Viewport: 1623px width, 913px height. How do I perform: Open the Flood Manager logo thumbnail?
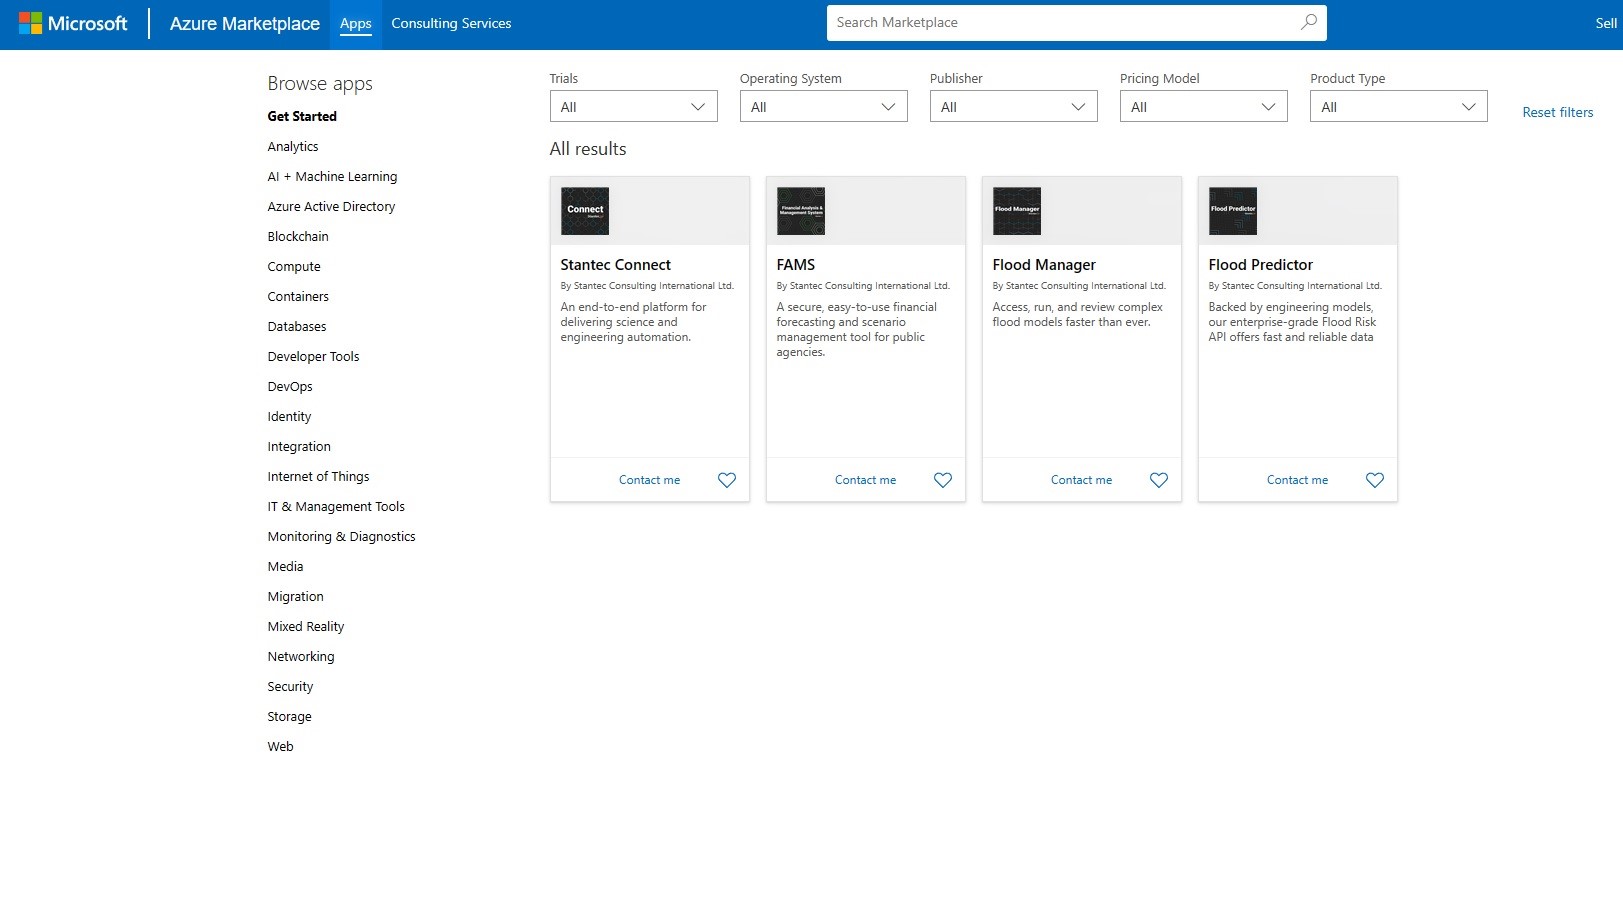point(1017,211)
